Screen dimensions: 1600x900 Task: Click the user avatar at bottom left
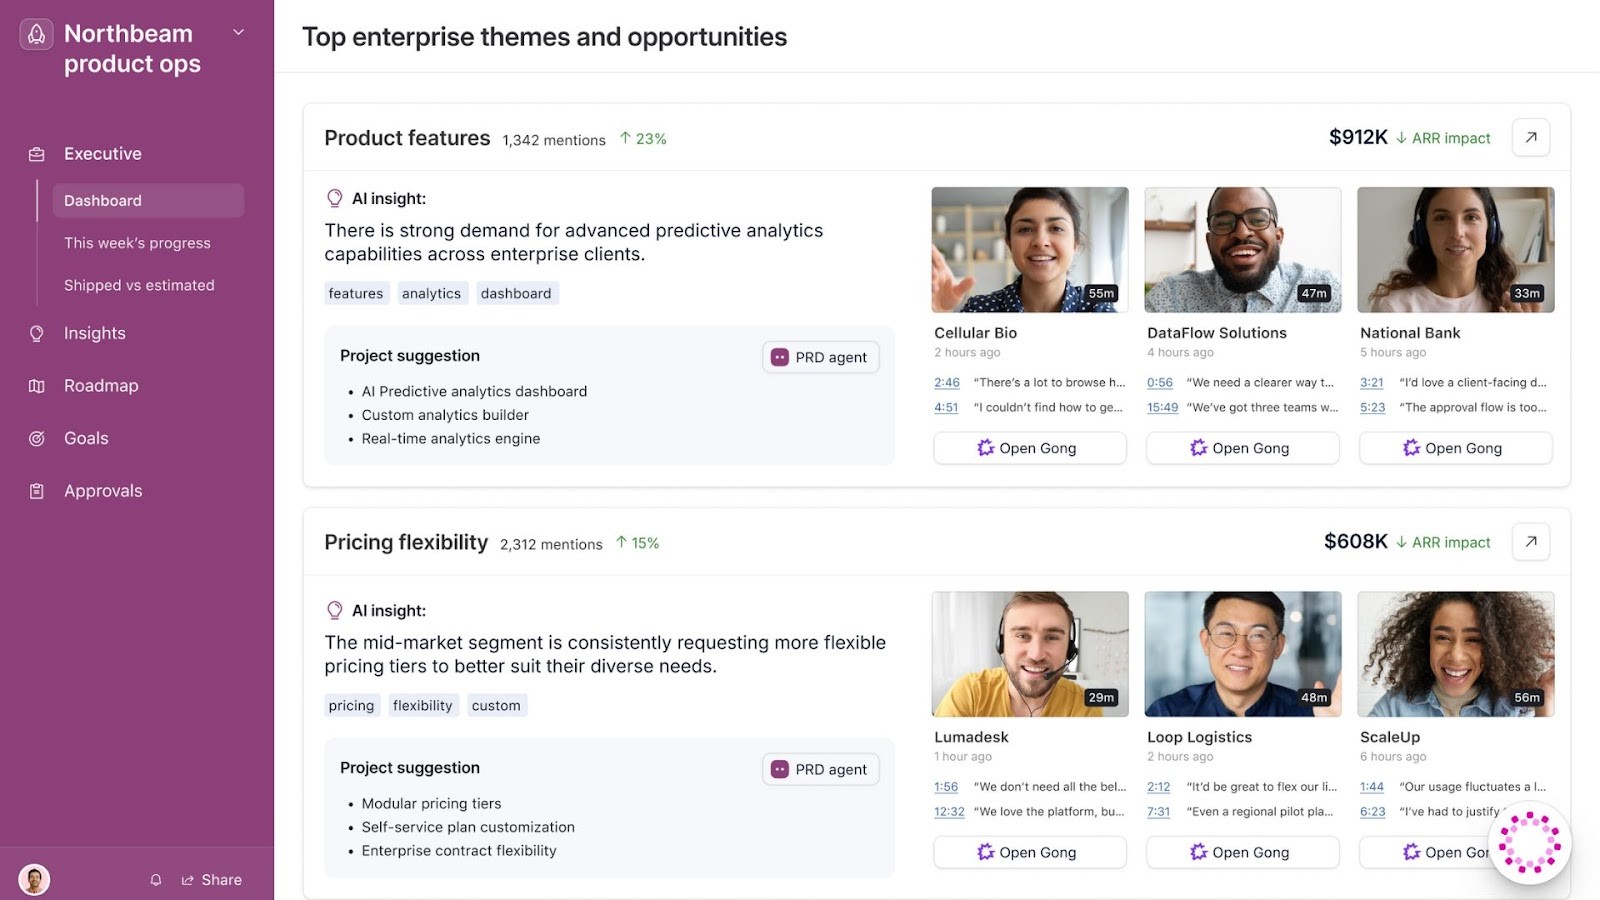[34, 879]
